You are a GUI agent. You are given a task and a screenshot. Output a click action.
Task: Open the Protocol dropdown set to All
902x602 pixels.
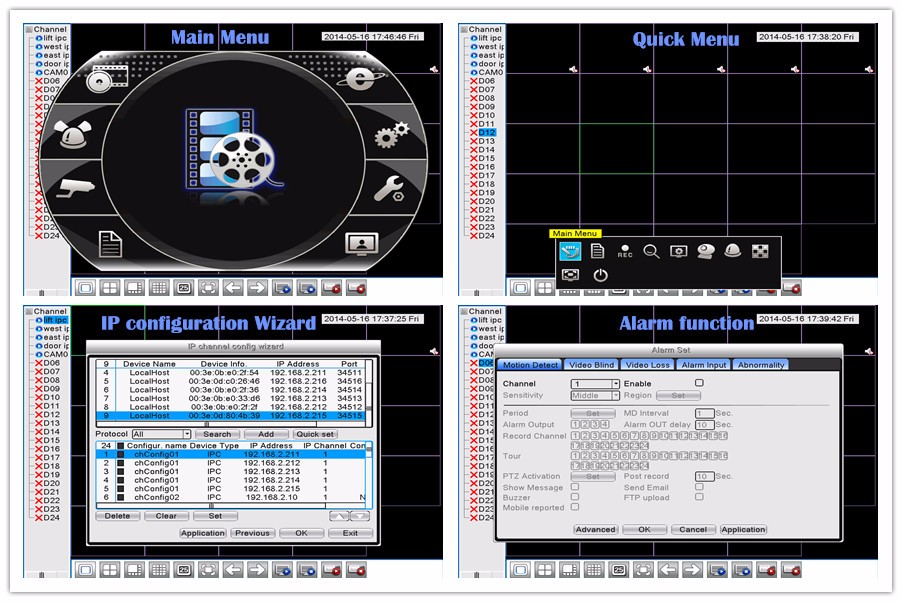tap(160, 434)
